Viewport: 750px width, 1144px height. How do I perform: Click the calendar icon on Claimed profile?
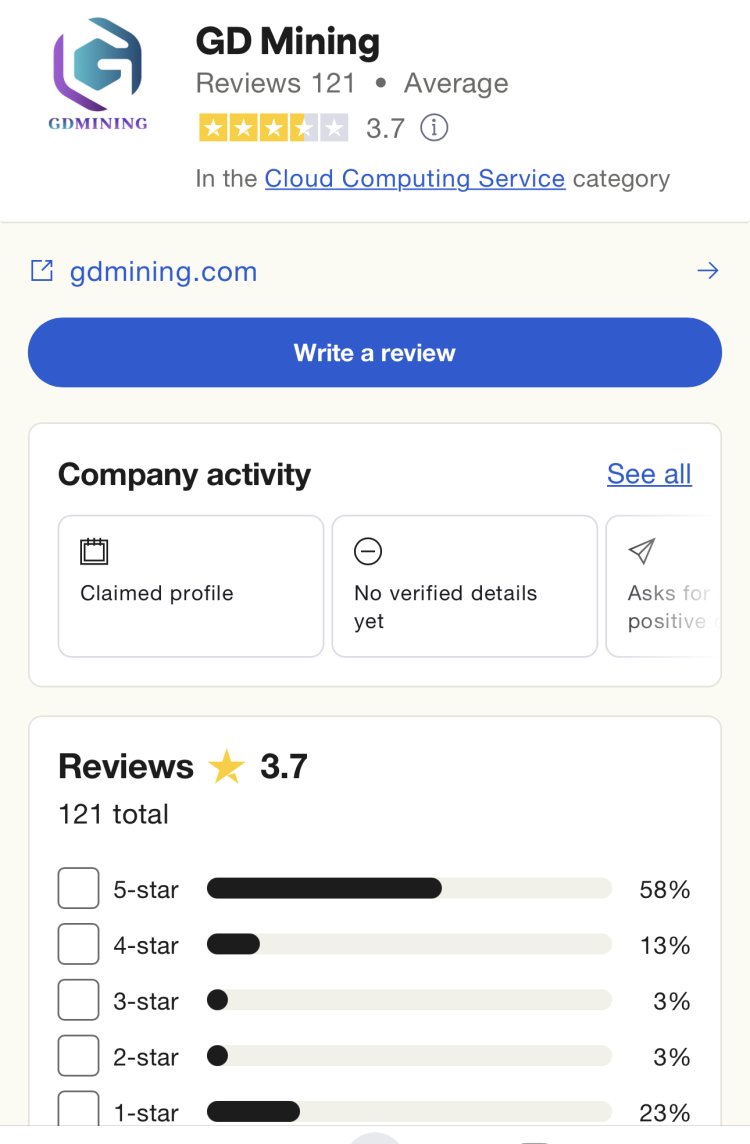click(94, 551)
